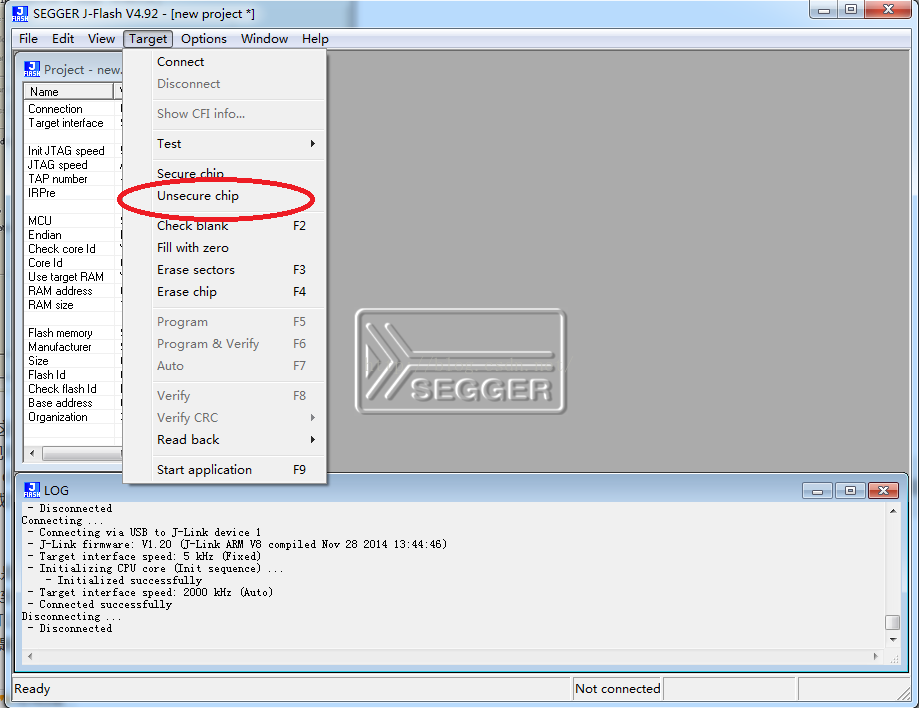The image size is (919, 708).
Task: Select the Init JTAG speed row
Action: point(73,151)
